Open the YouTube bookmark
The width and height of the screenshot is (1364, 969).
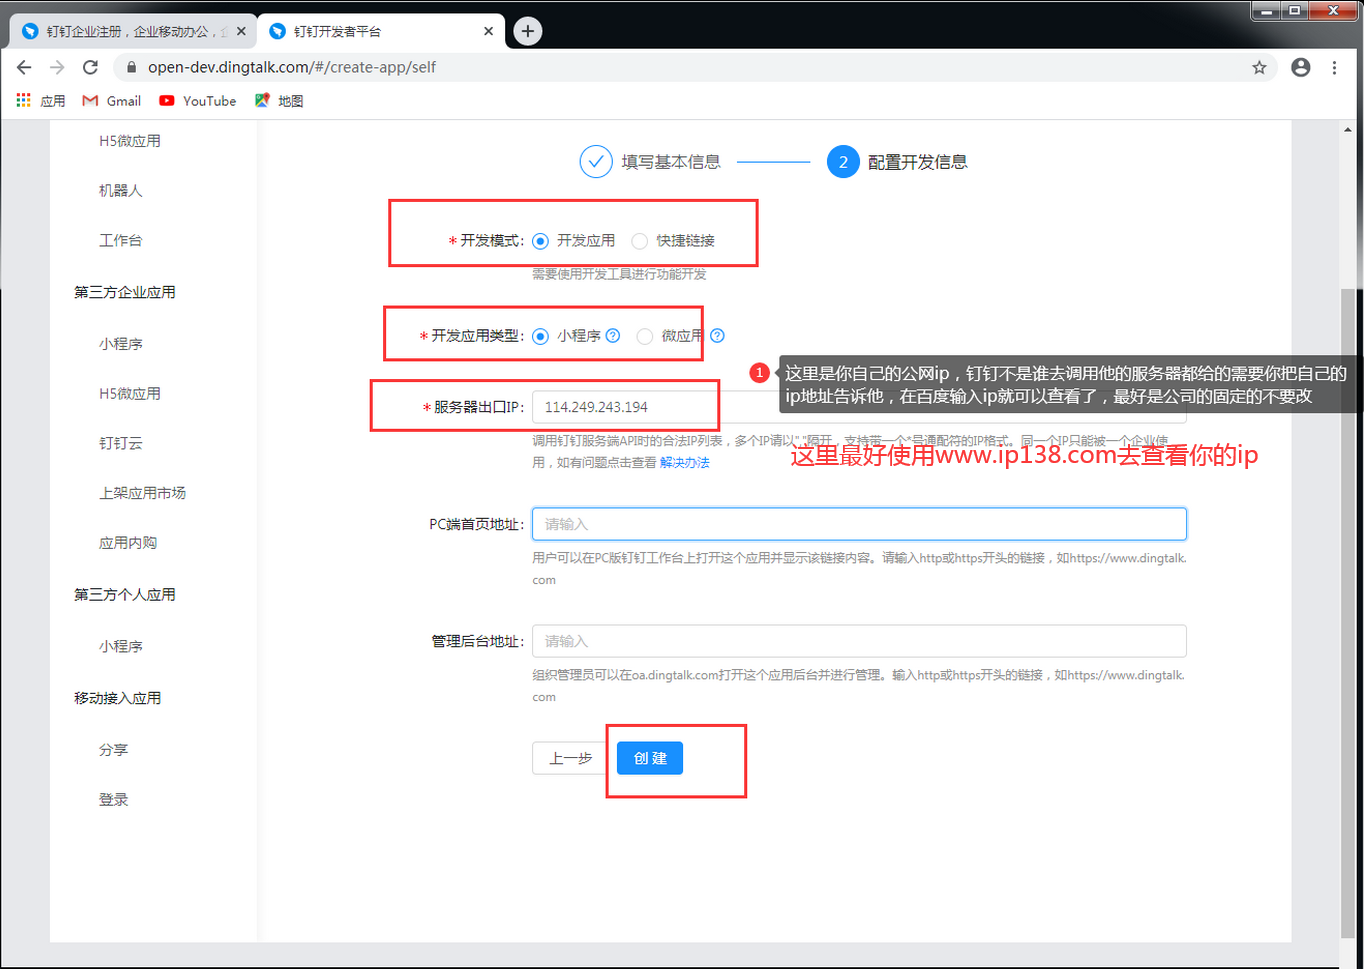[198, 101]
